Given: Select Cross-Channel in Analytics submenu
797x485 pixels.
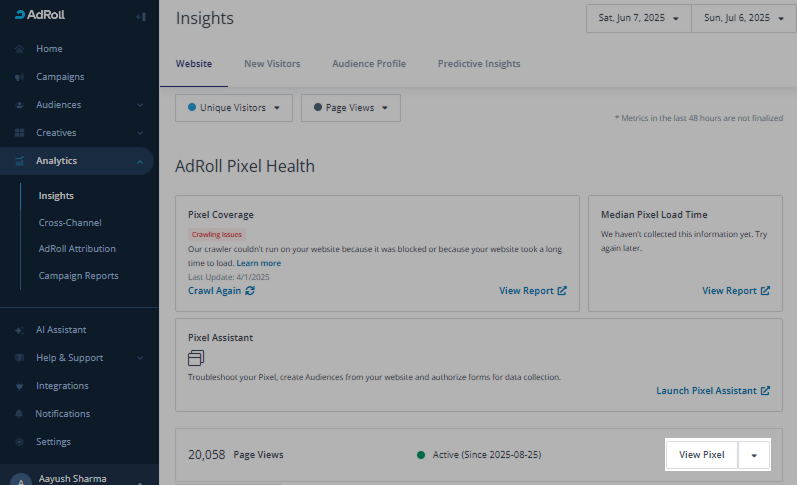Looking at the screenshot, I should 70,223.
